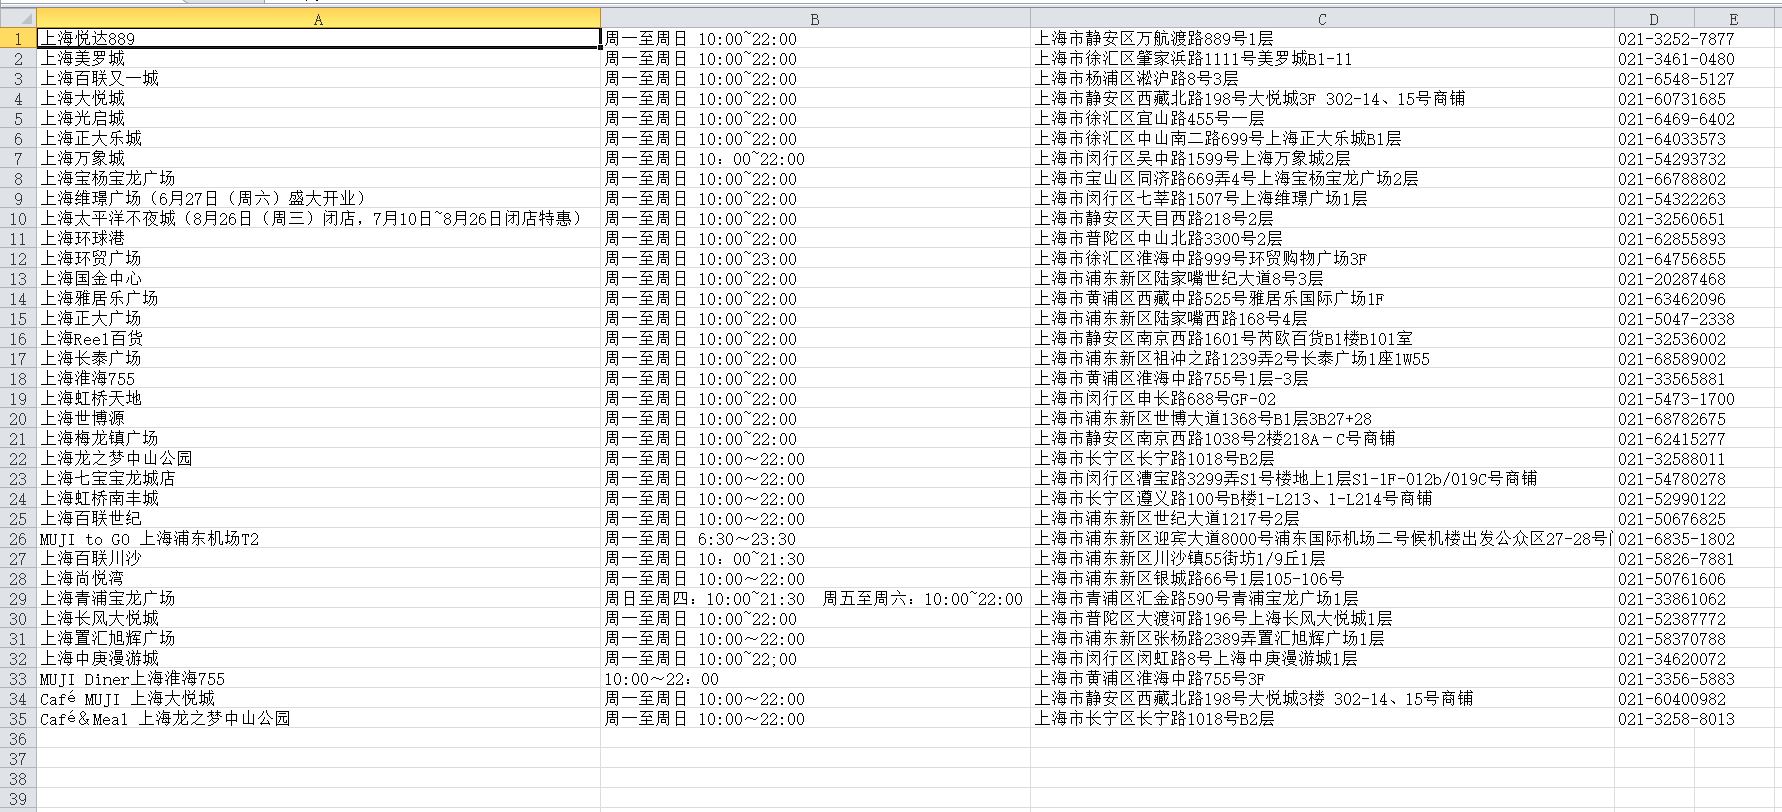Click address 上海市浦东新区陆家嘴世纪大道8号3层

click(x=1322, y=279)
